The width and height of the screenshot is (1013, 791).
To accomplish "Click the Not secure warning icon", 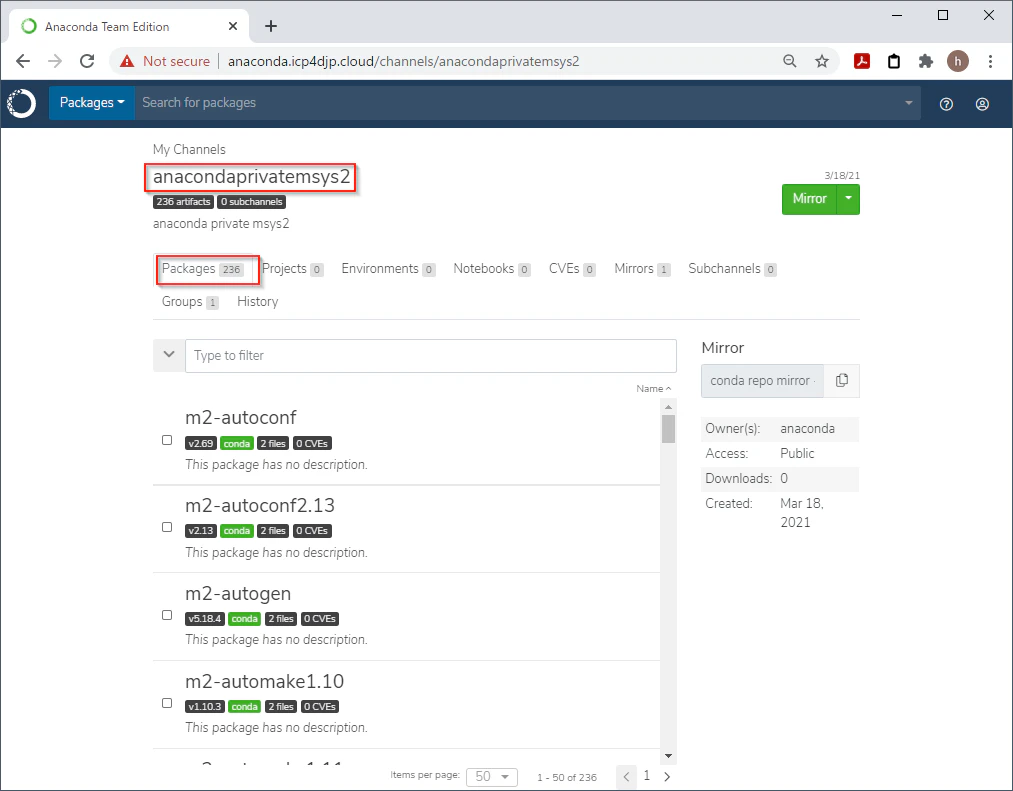I will [x=127, y=61].
